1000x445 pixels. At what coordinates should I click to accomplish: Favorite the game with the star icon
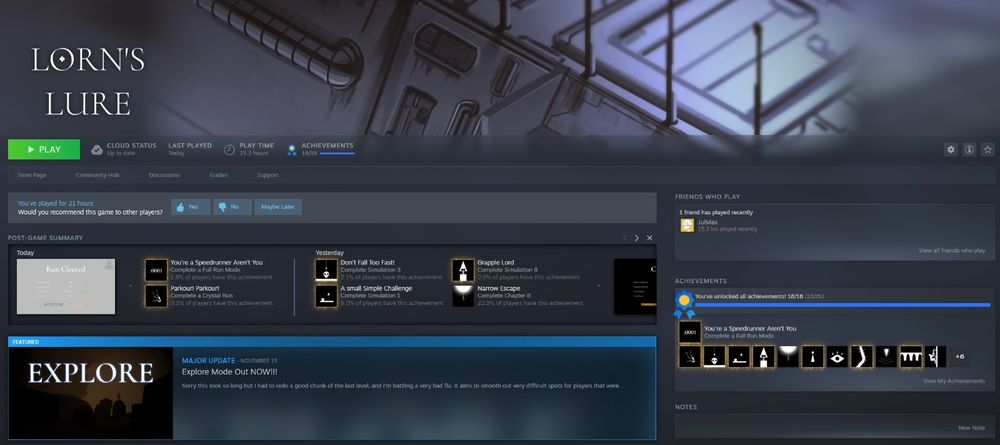click(x=988, y=150)
